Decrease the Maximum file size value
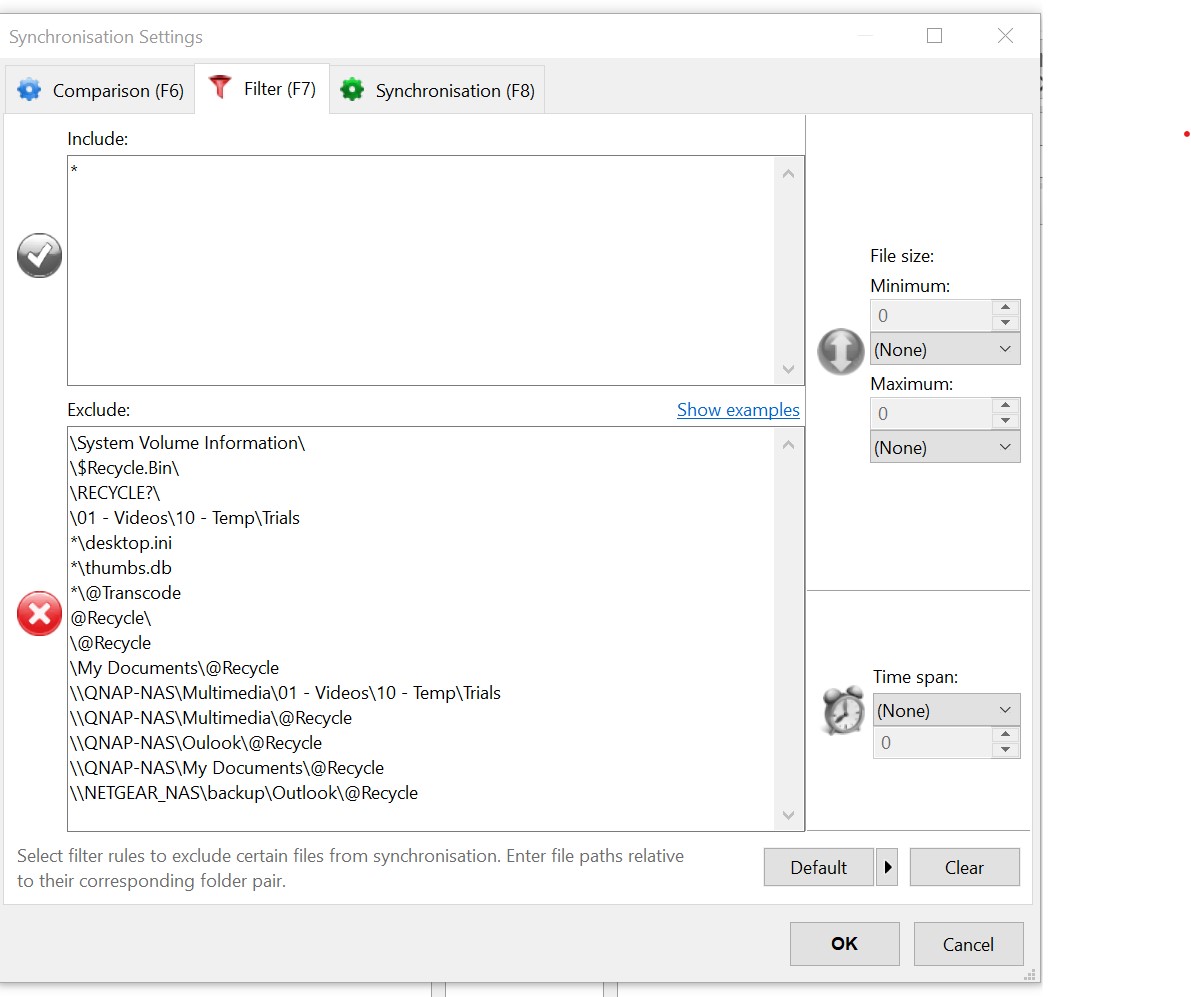 click(x=1006, y=421)
